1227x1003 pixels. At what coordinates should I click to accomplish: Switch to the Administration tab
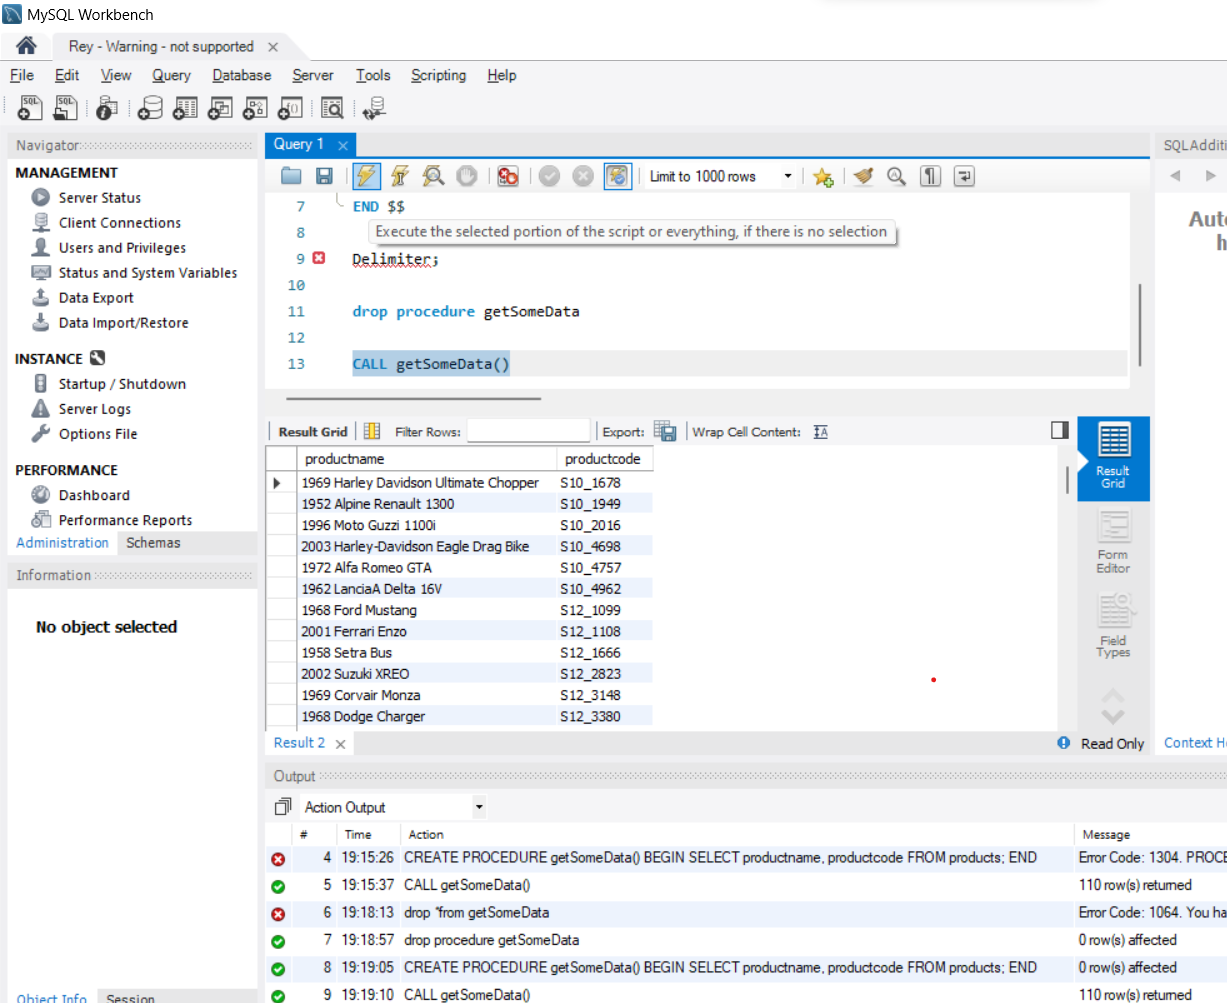point(62,543)
